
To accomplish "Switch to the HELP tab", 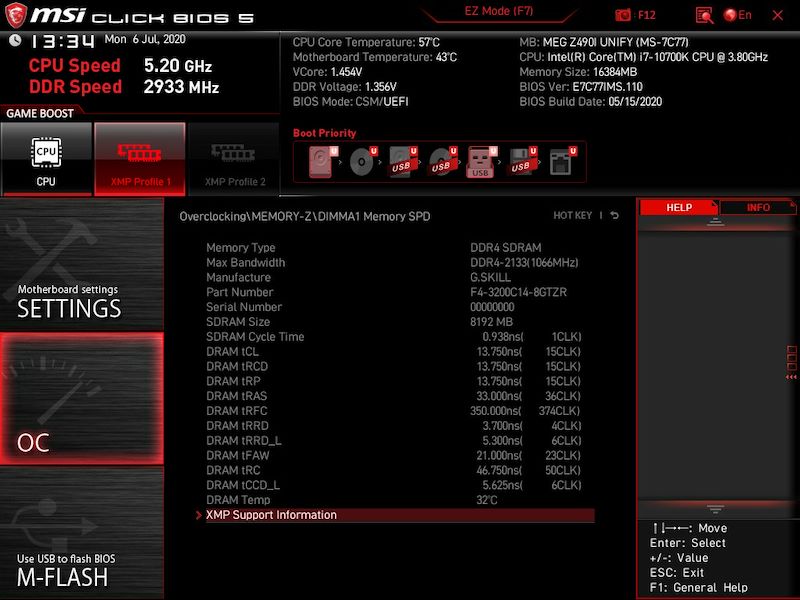I will pyautogui.click(x=679, y=208).
